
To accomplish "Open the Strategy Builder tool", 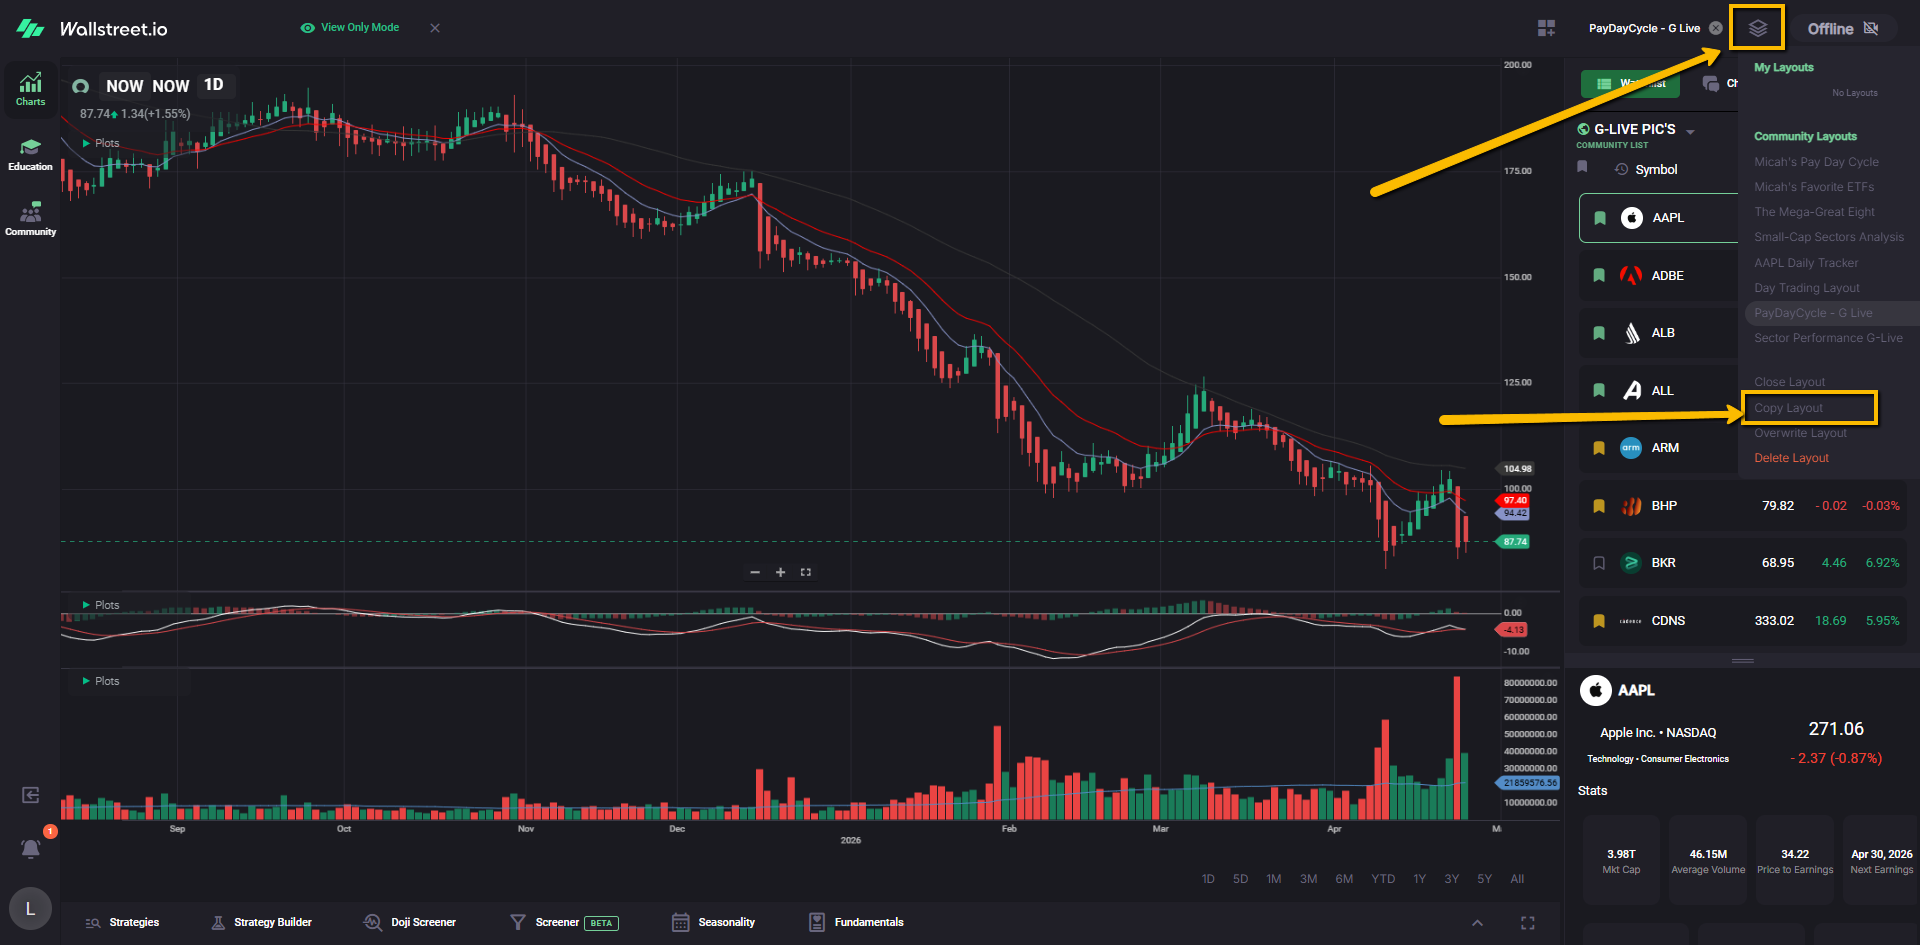I will click(262, 922).
